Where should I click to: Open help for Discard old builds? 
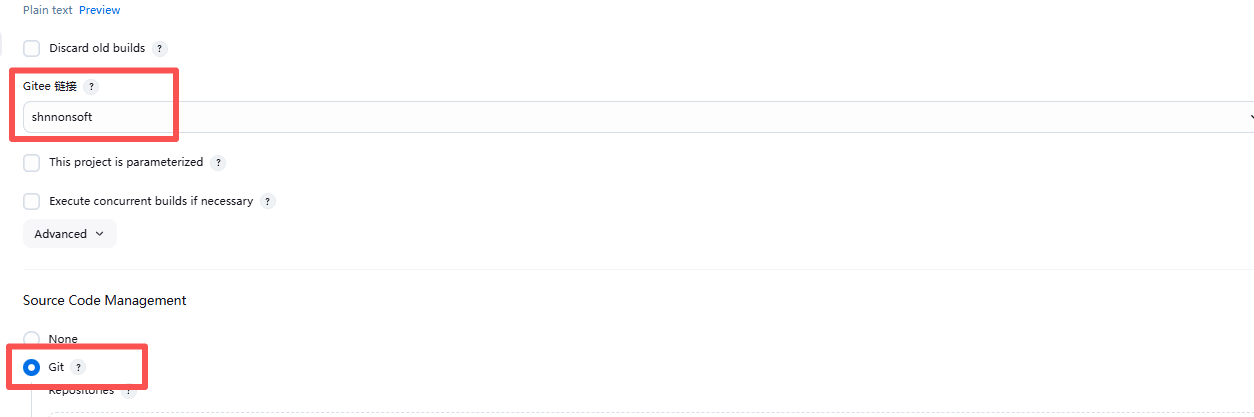[160, 48]
